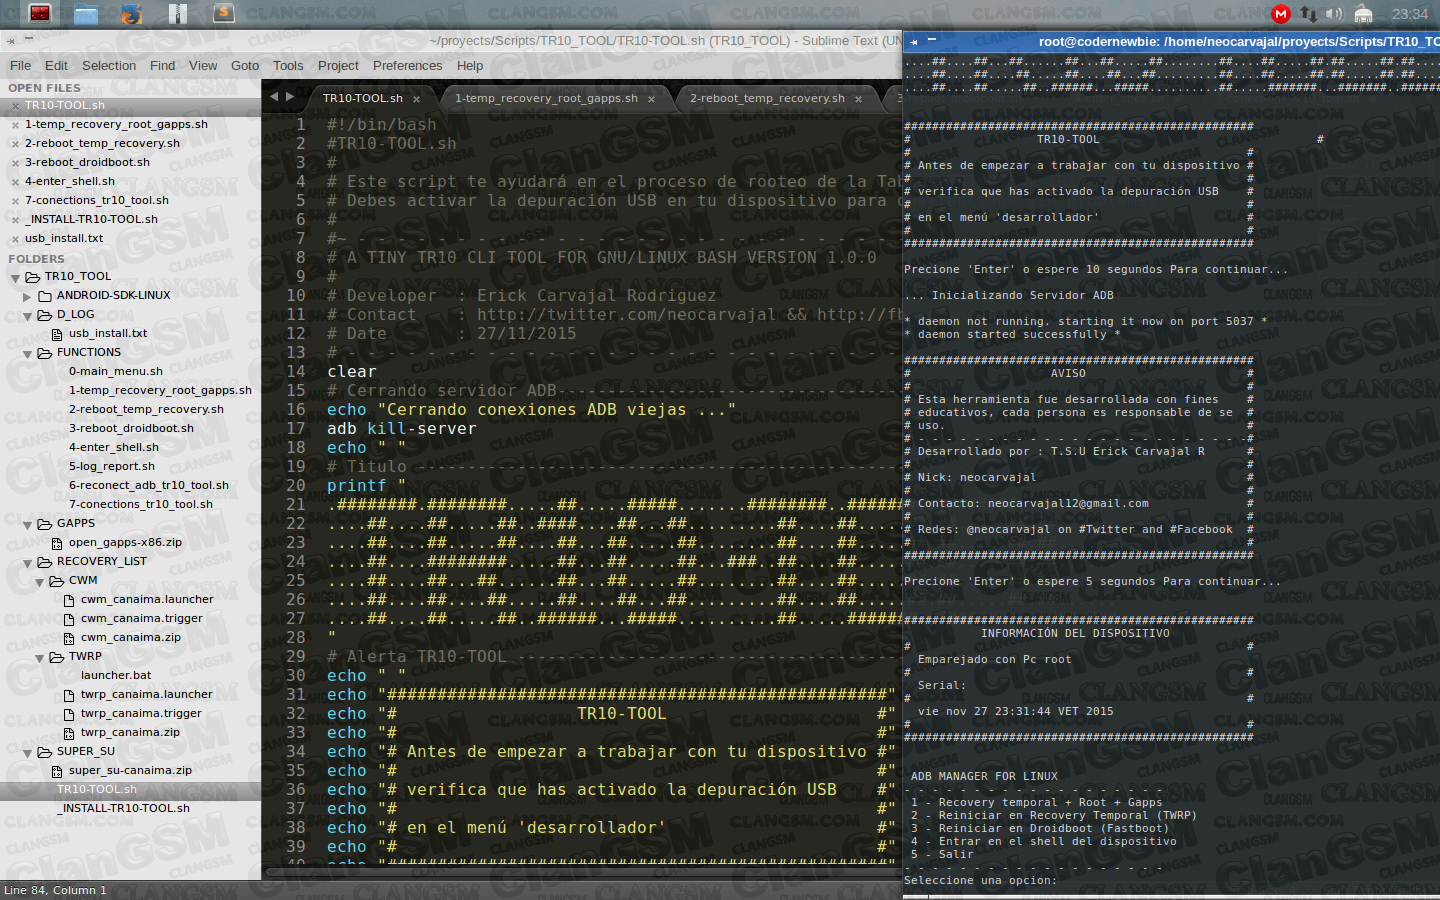Select super_su-canaima.zip in the sidebar
Viewport: 1440px width, 900px height.
[130, 771]
